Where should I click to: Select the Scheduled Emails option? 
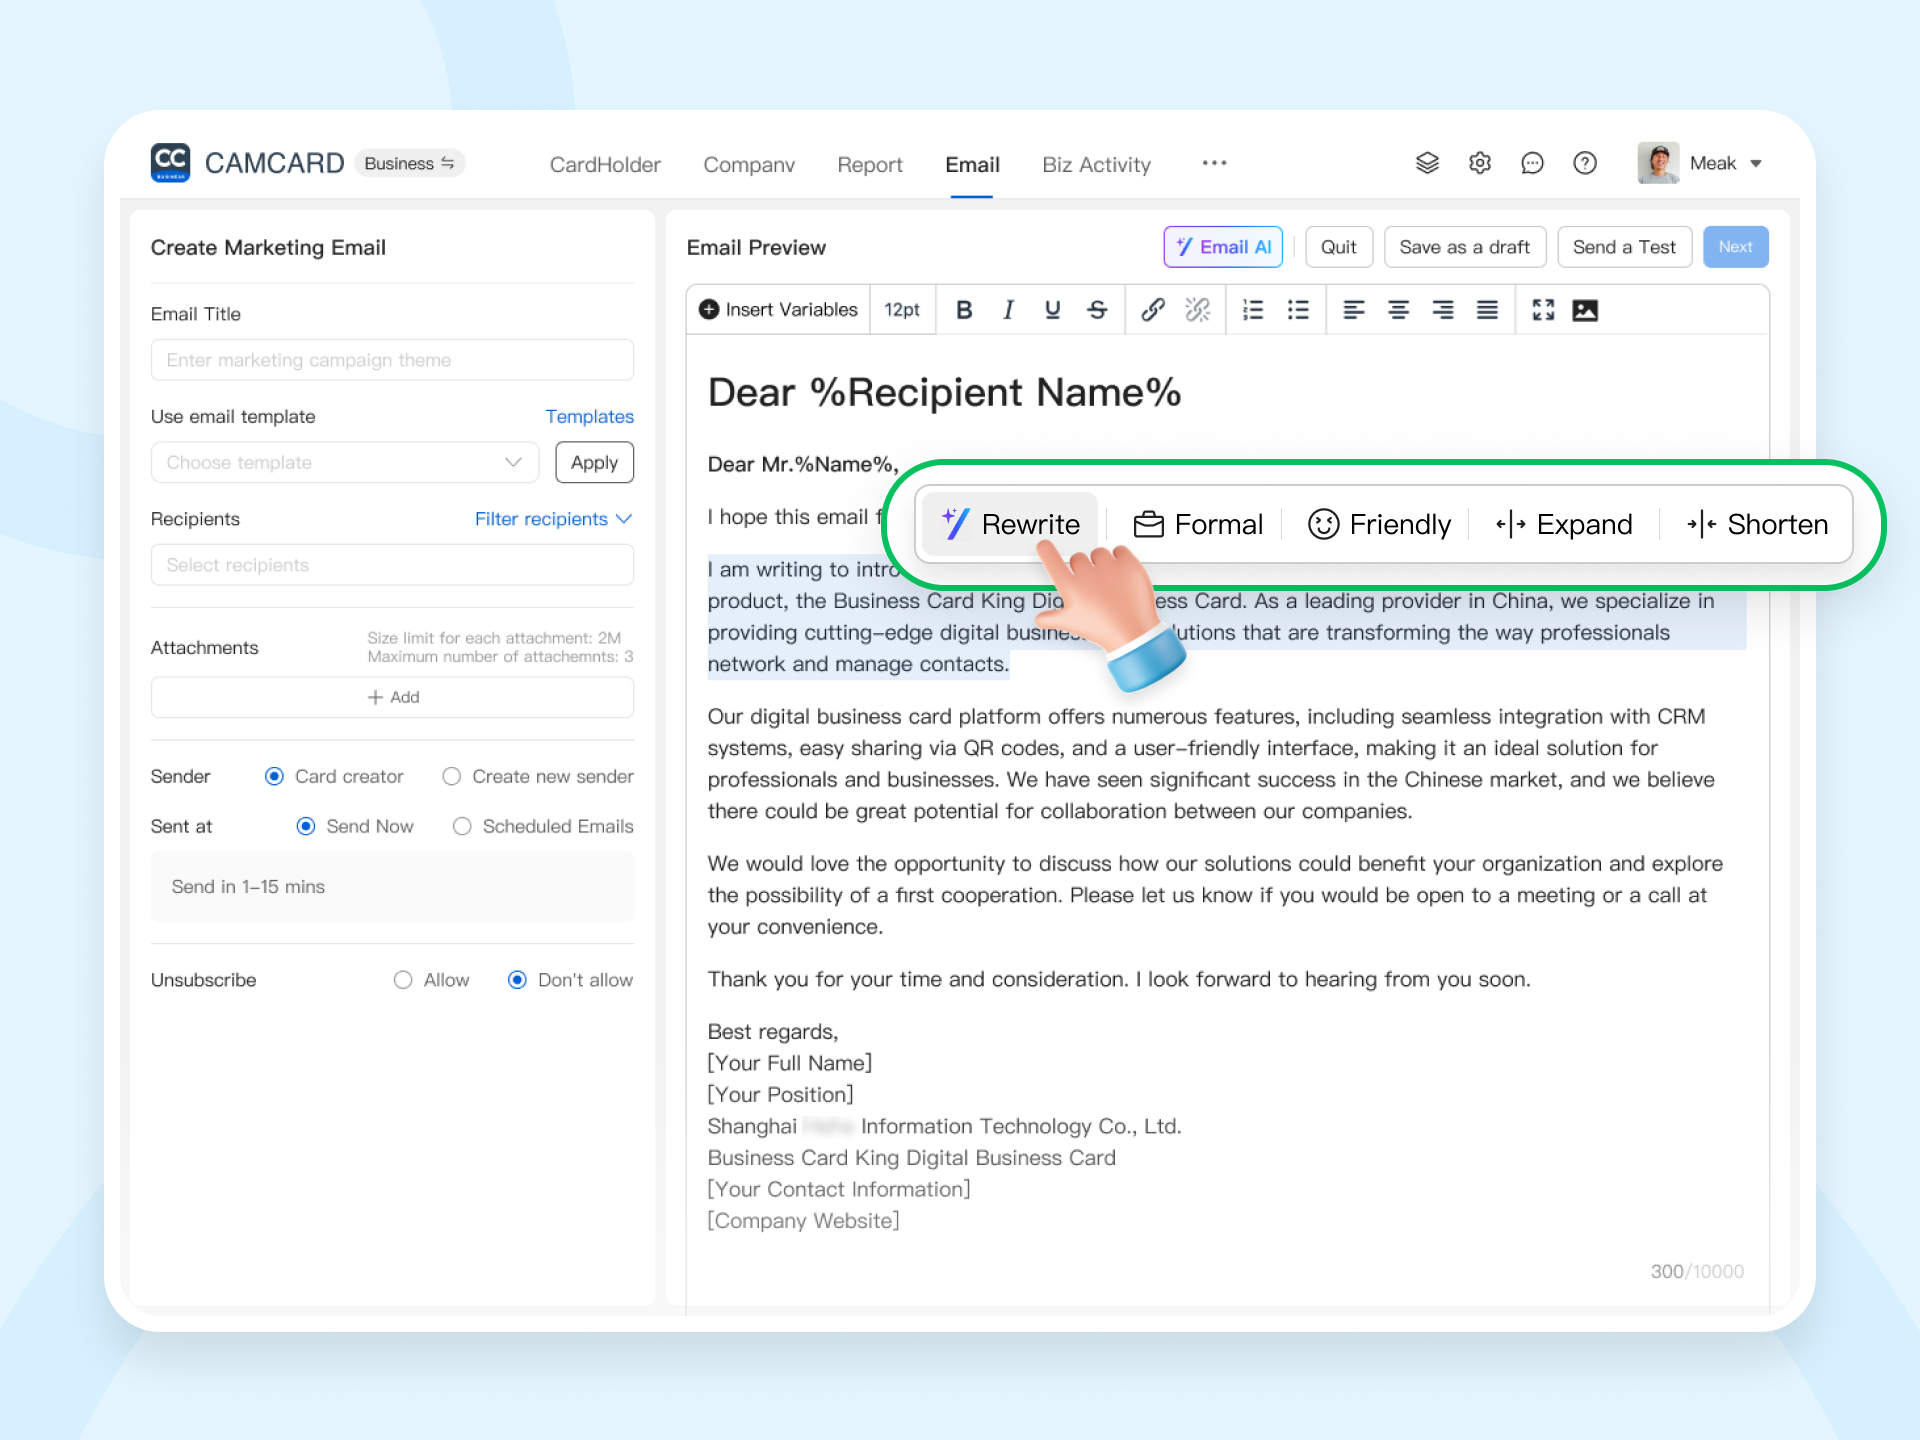[x=543, y=826]
